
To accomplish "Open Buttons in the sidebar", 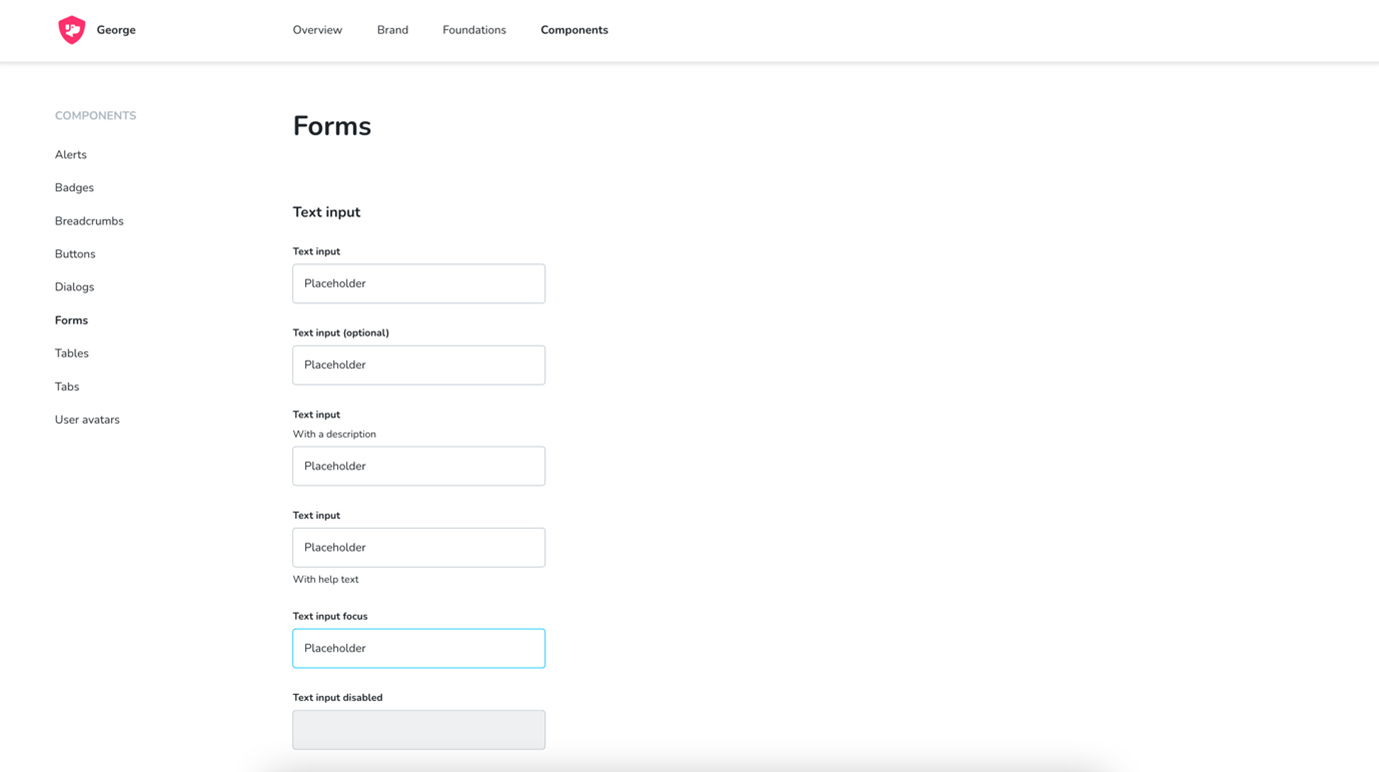I will coord(75,254).
